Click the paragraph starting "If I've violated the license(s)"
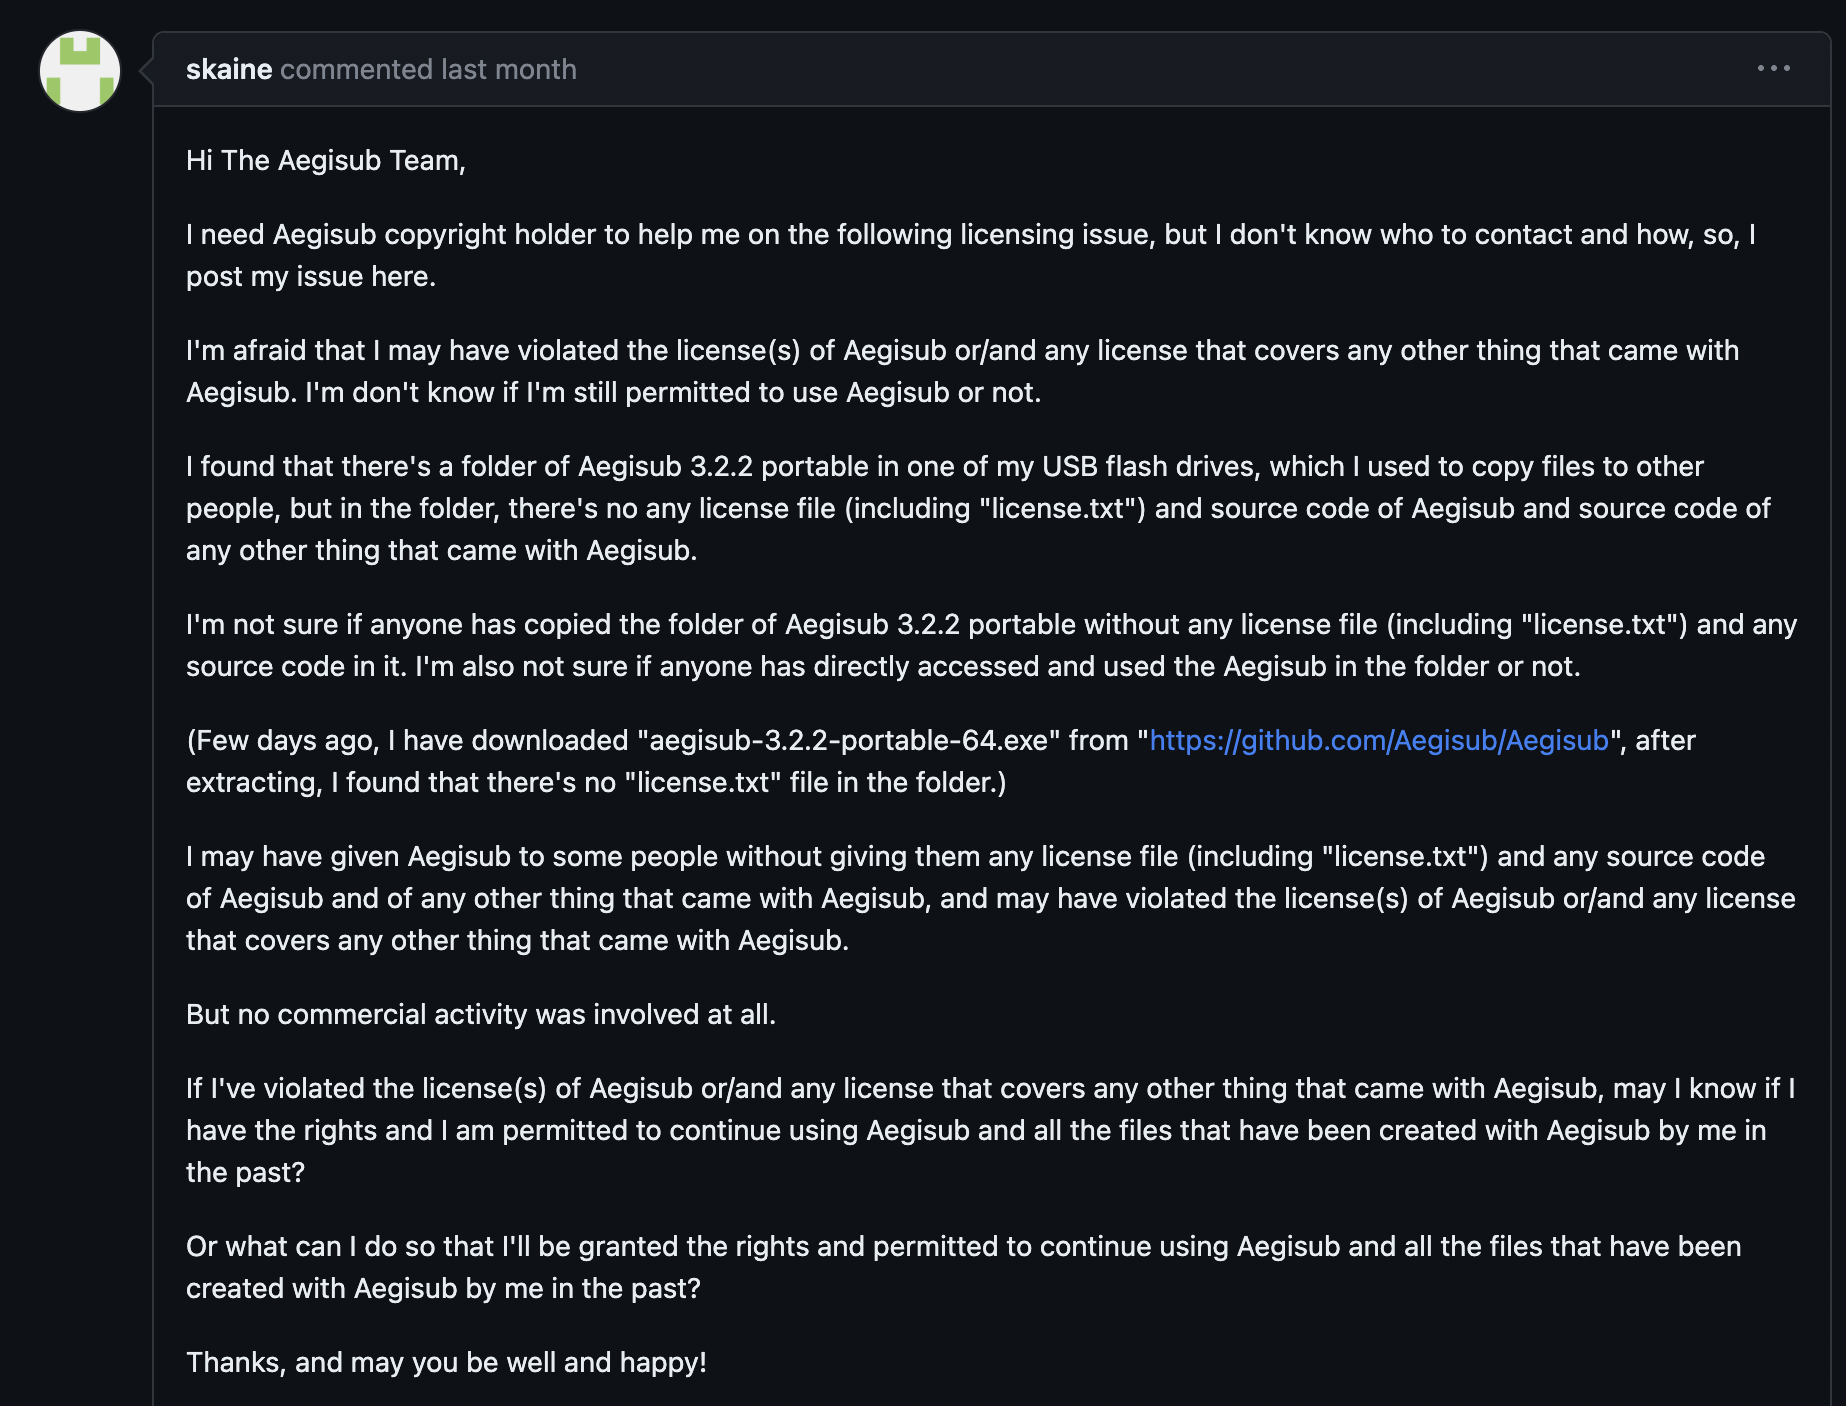The image size is (1846, 1406). (x=990, y=1130)
